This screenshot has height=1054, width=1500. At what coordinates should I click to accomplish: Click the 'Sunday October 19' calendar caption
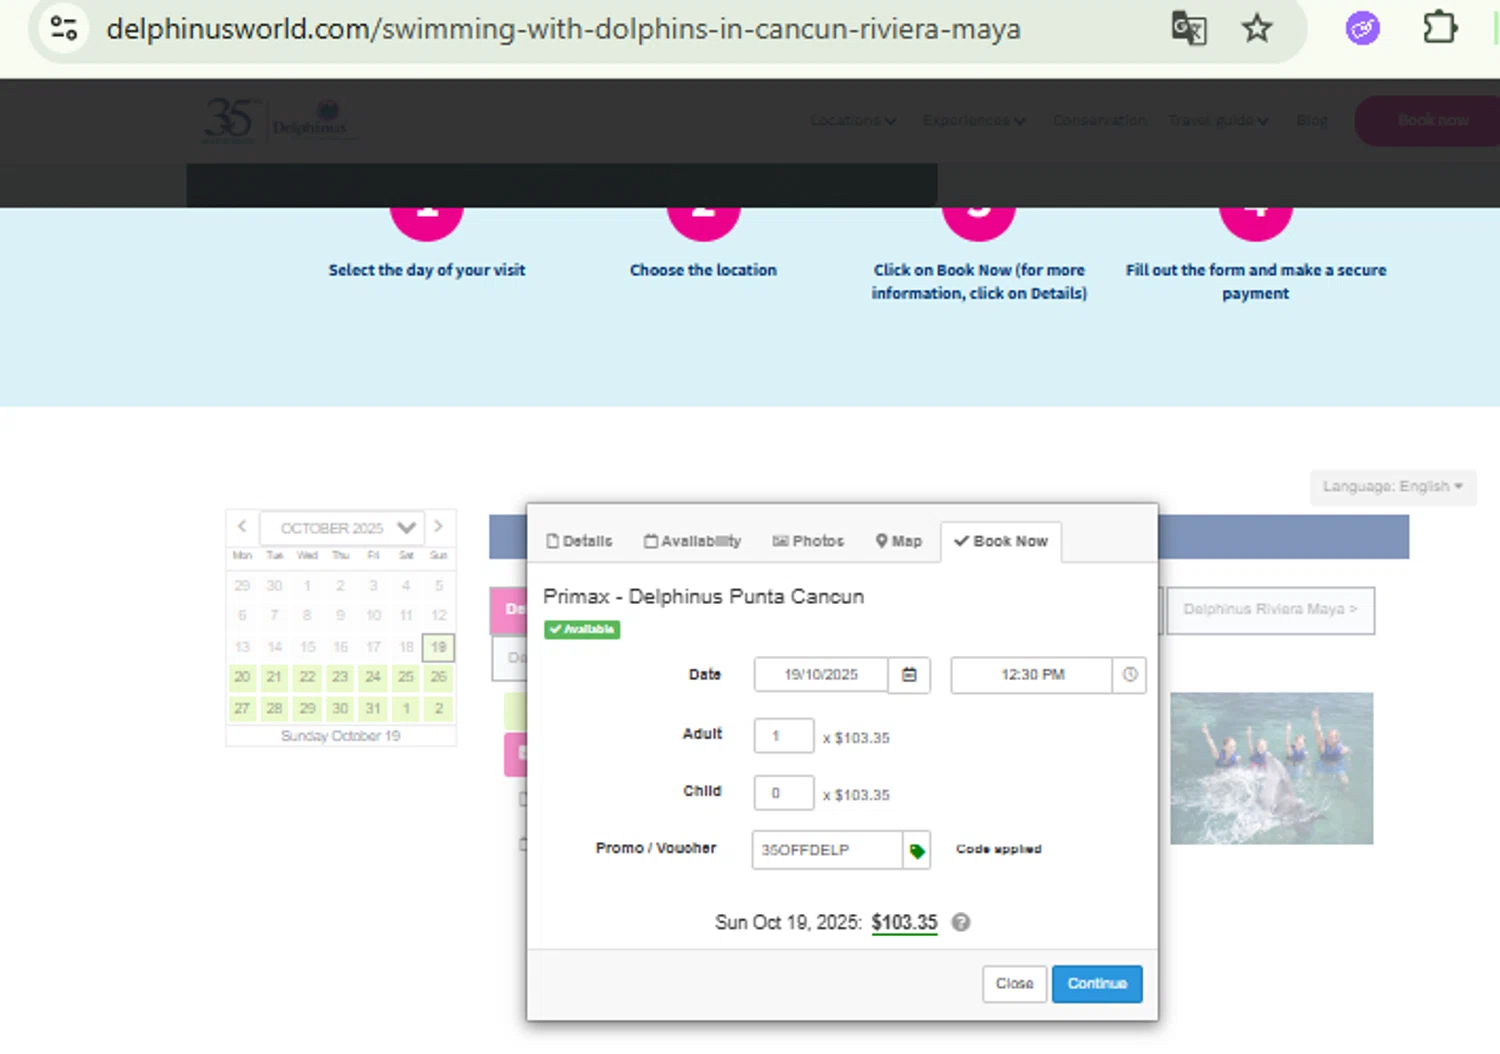coord(340,736)
